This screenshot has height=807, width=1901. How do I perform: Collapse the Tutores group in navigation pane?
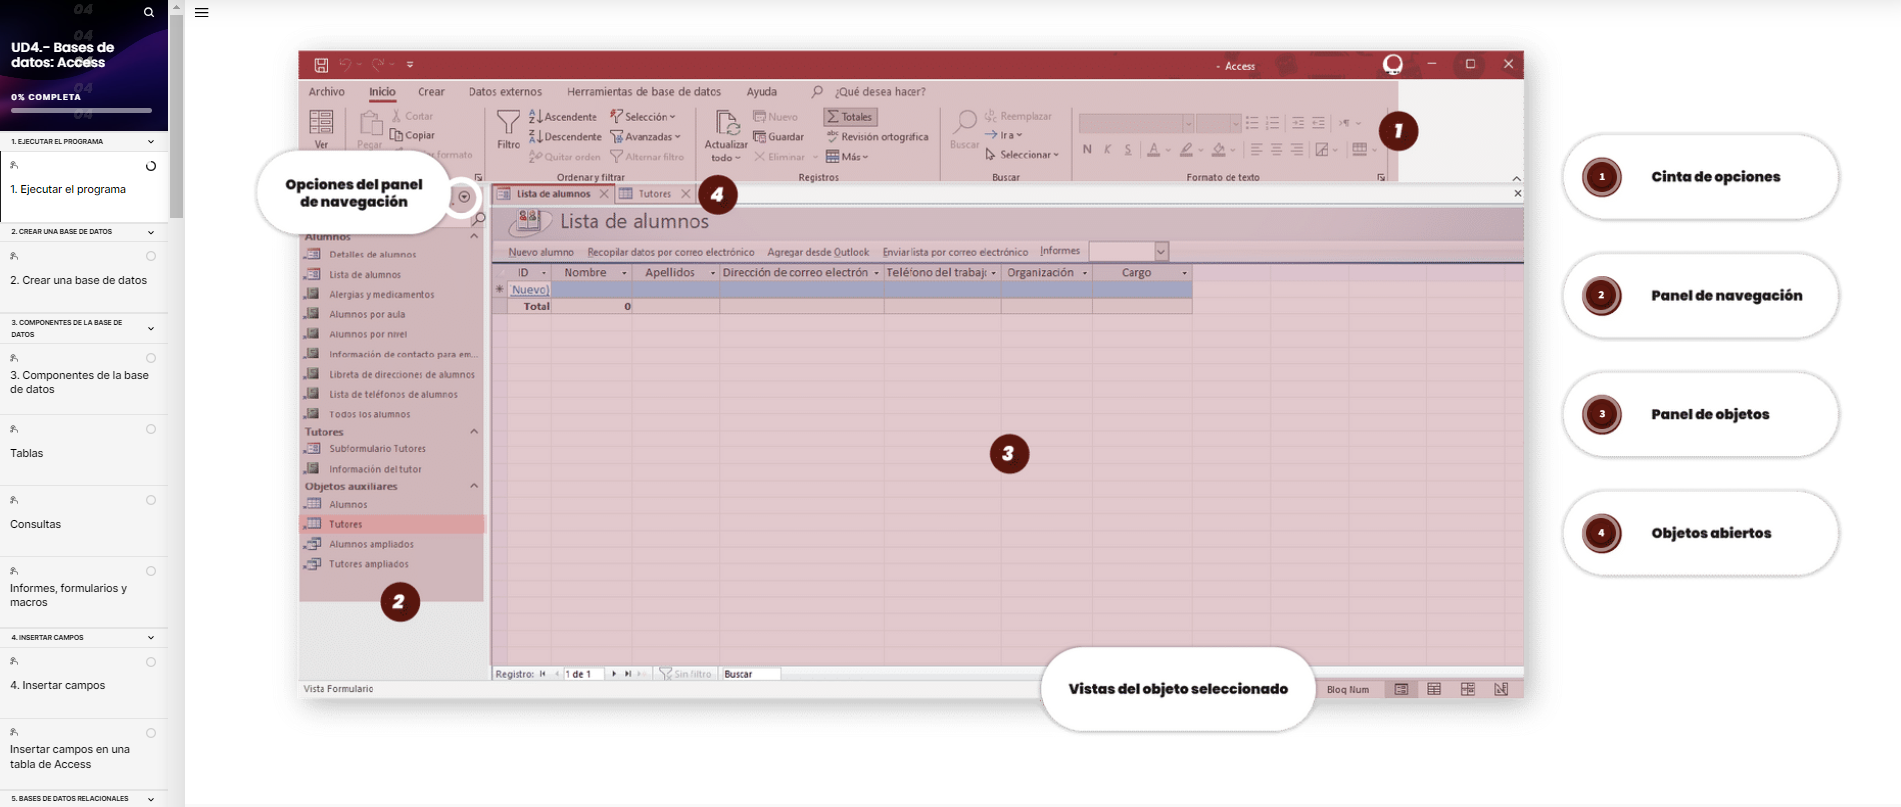pos(474,432)
